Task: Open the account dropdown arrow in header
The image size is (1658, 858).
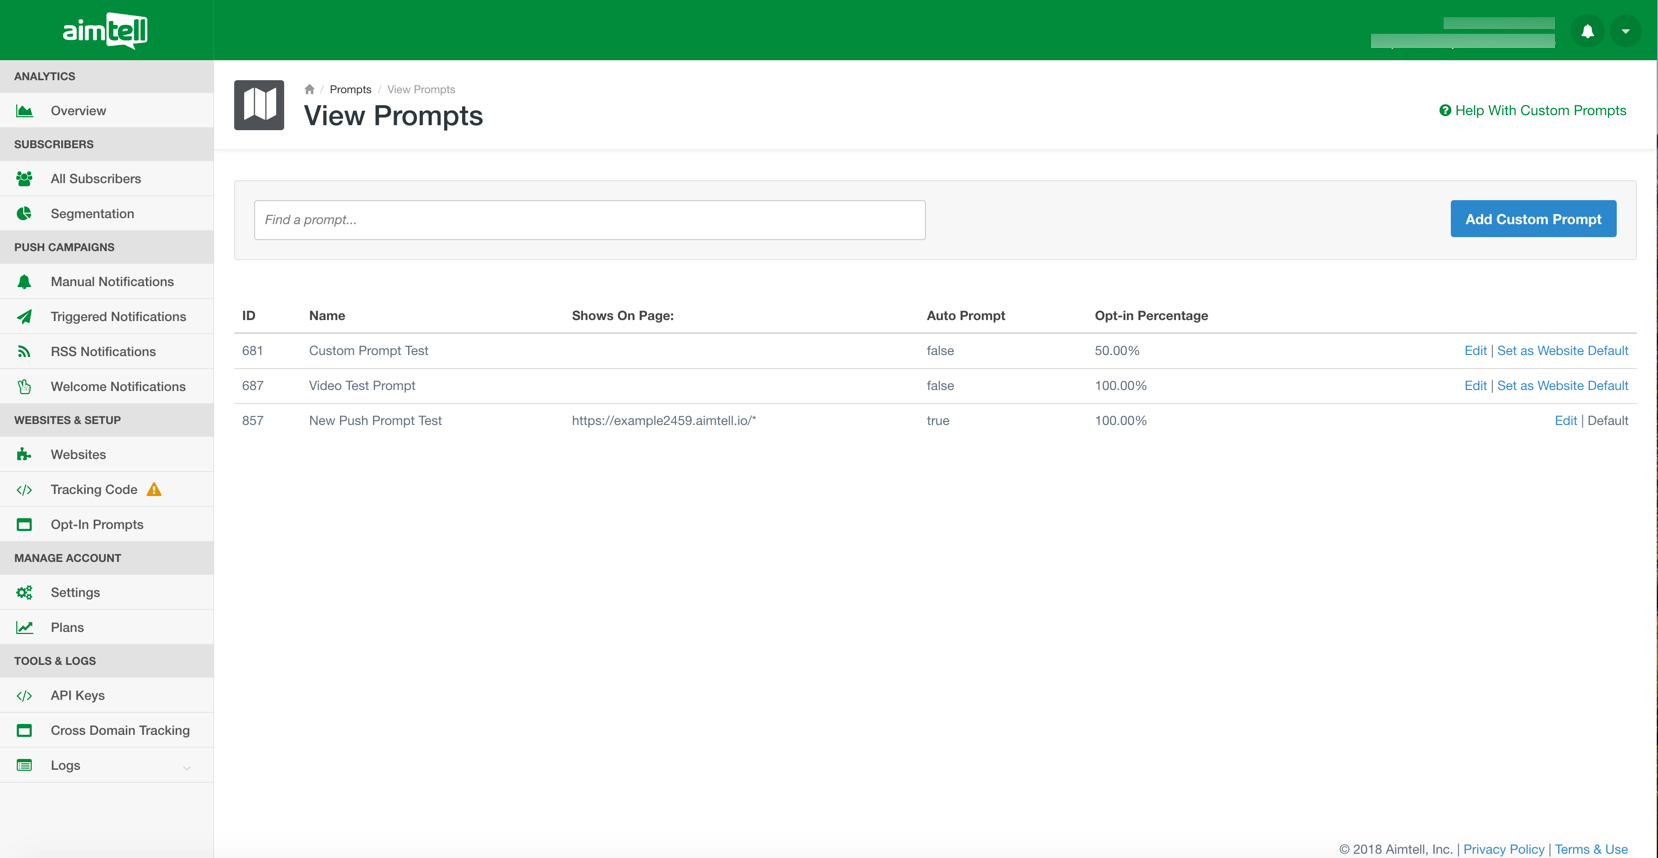Action: (x=1625, y=32)
